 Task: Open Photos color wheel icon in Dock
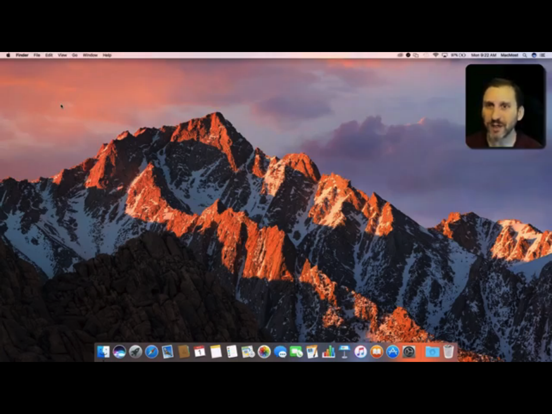coord(264,352)
